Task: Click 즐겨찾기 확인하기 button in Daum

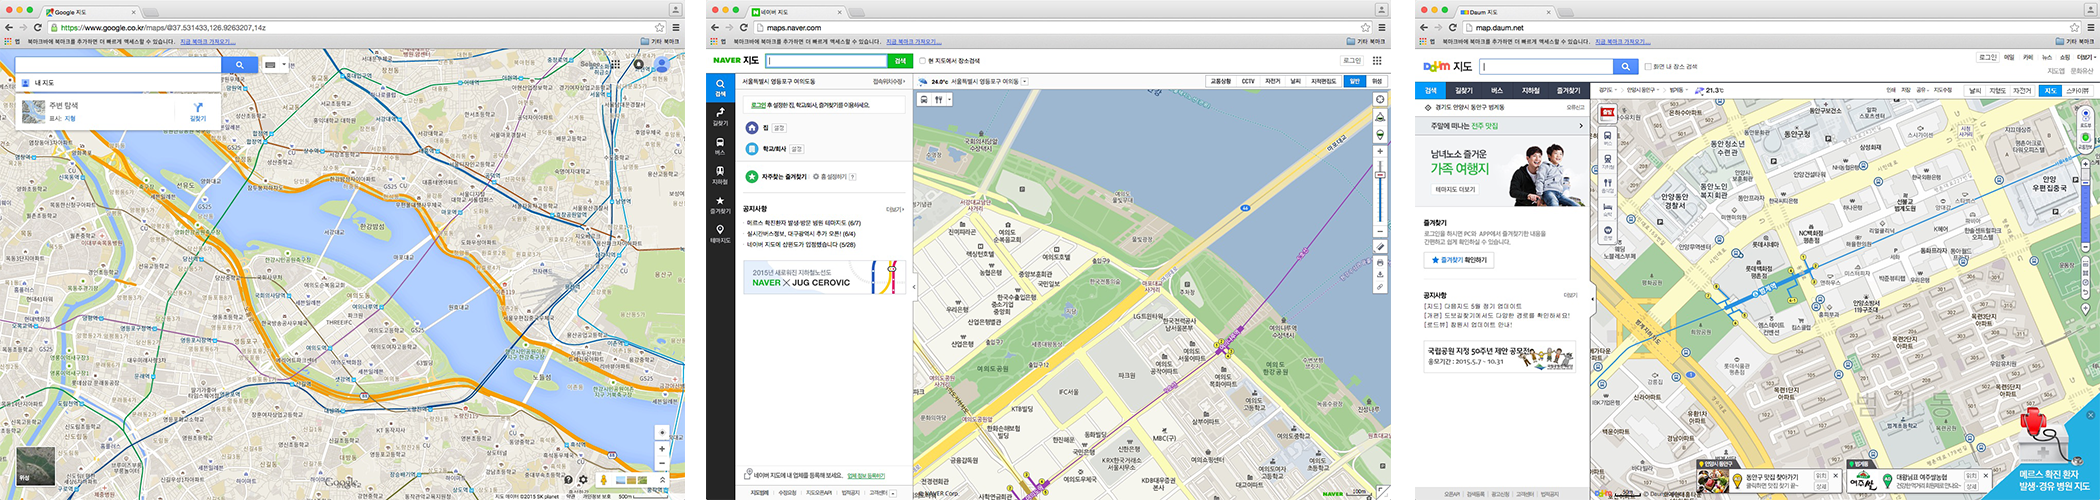Action: (1458, 259)
